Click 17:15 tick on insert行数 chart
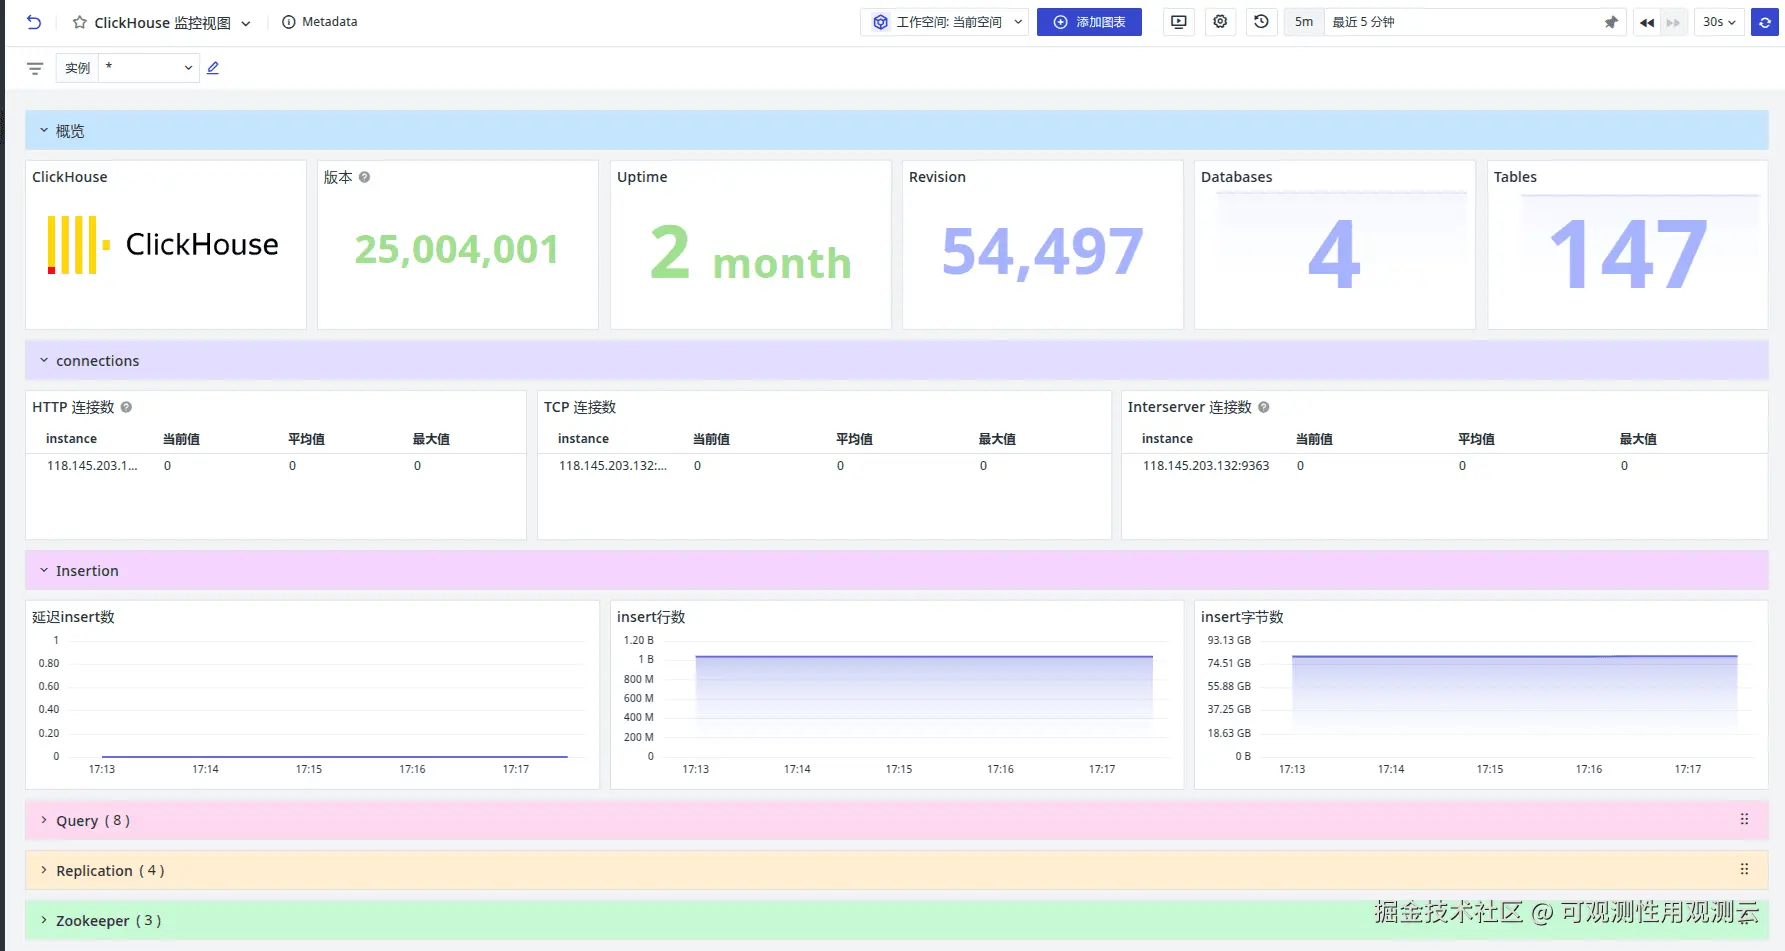 click(899, 769)
